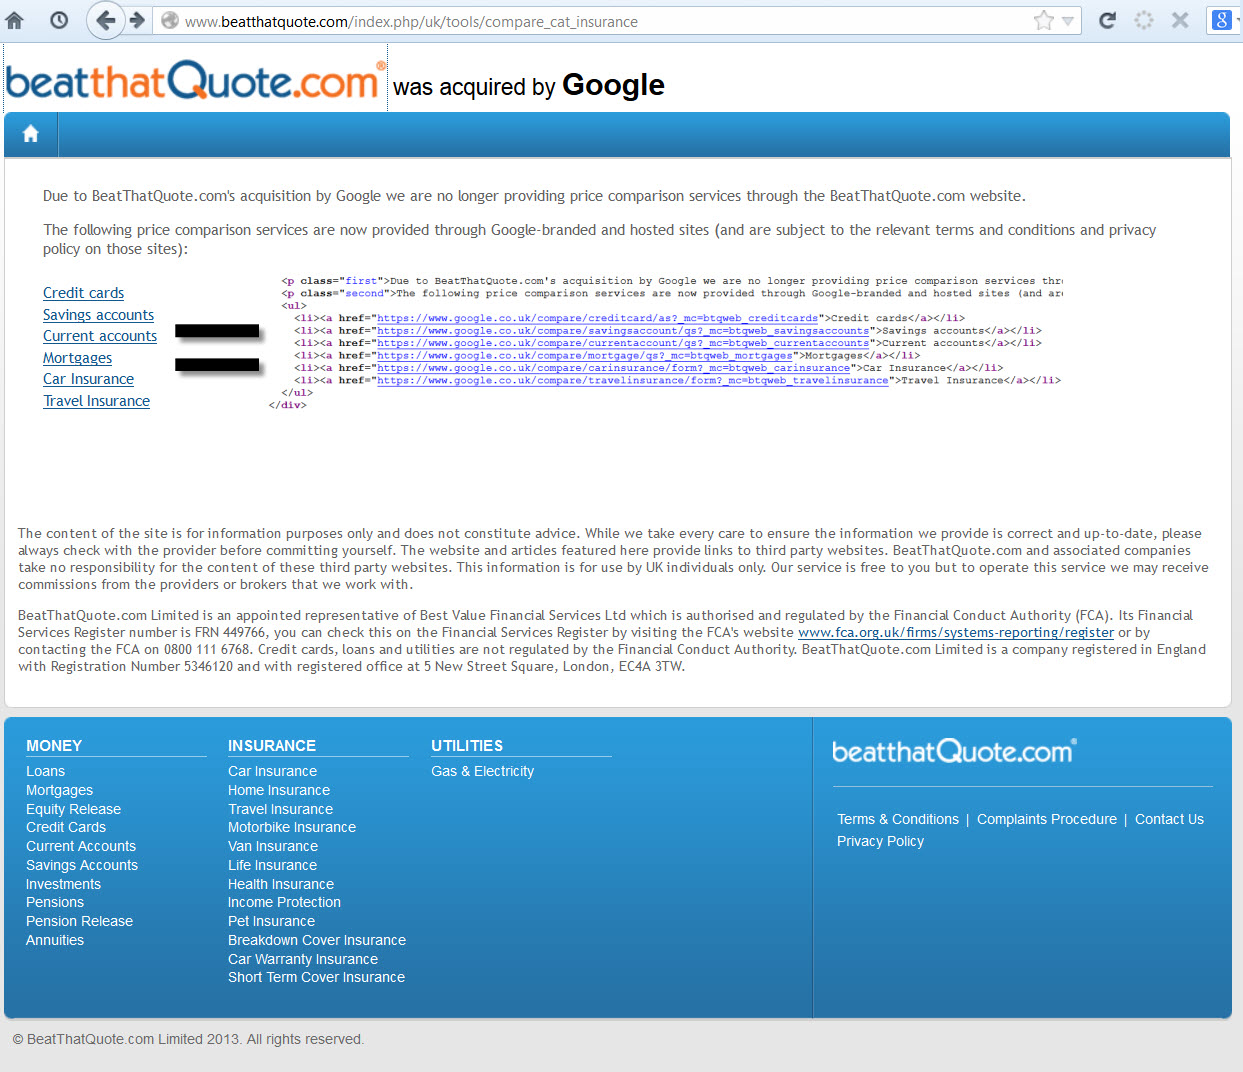Stop page loading with the X icon
Screen dimensions: 1243x1072
[1180, 20]
